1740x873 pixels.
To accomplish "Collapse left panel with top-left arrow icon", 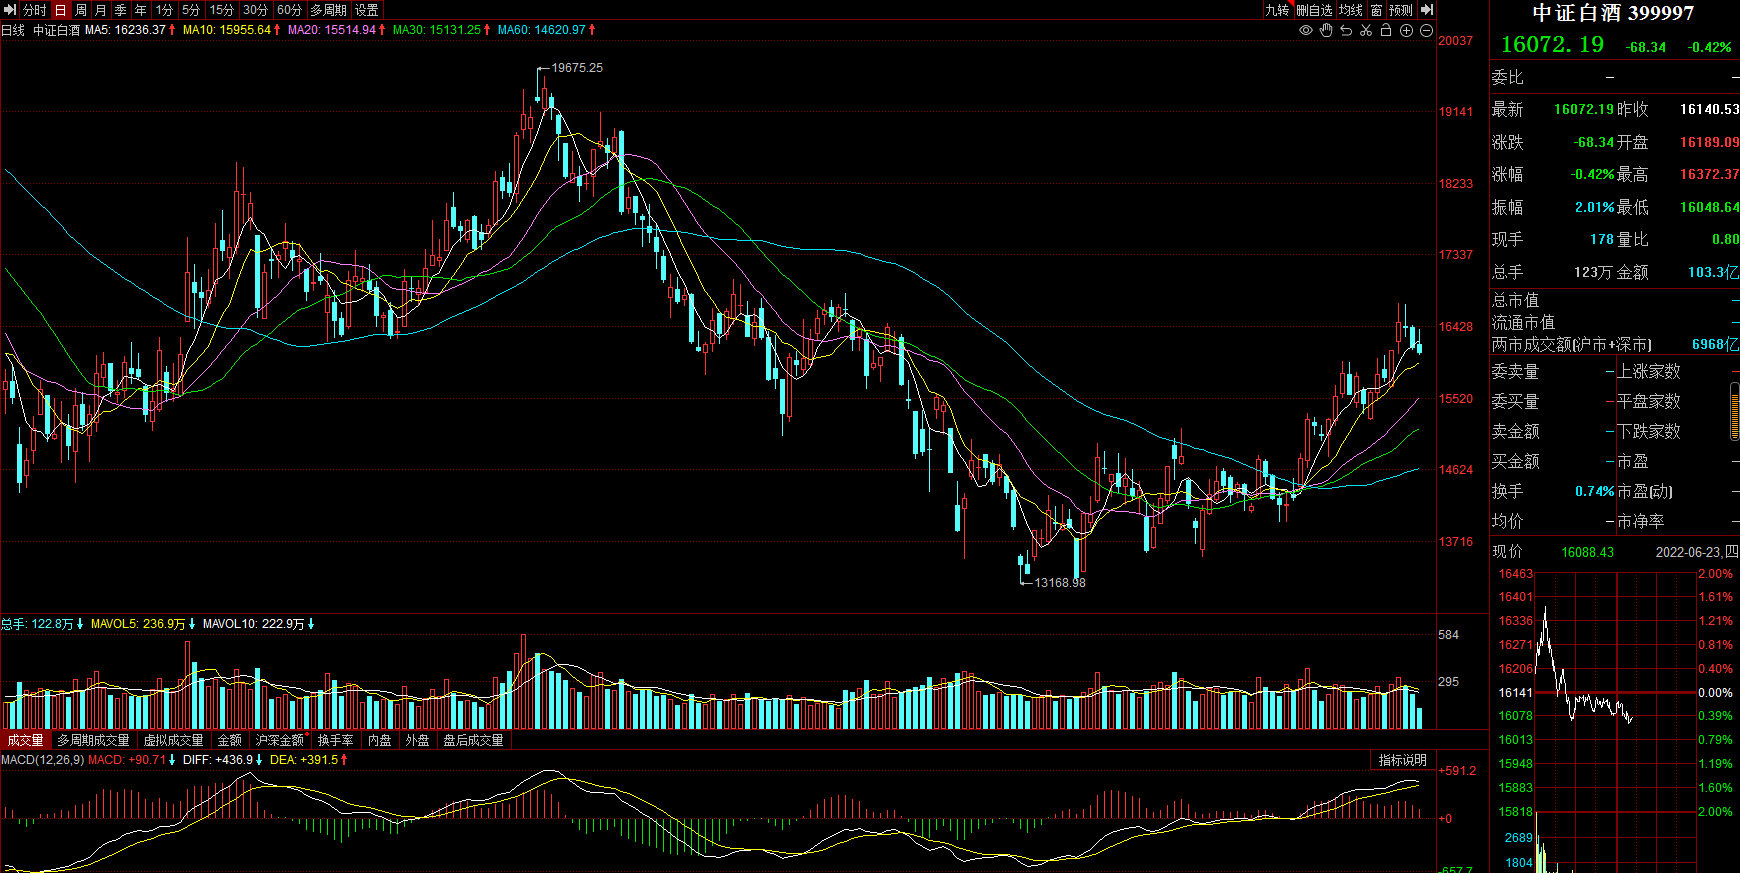I will [10, 10].
